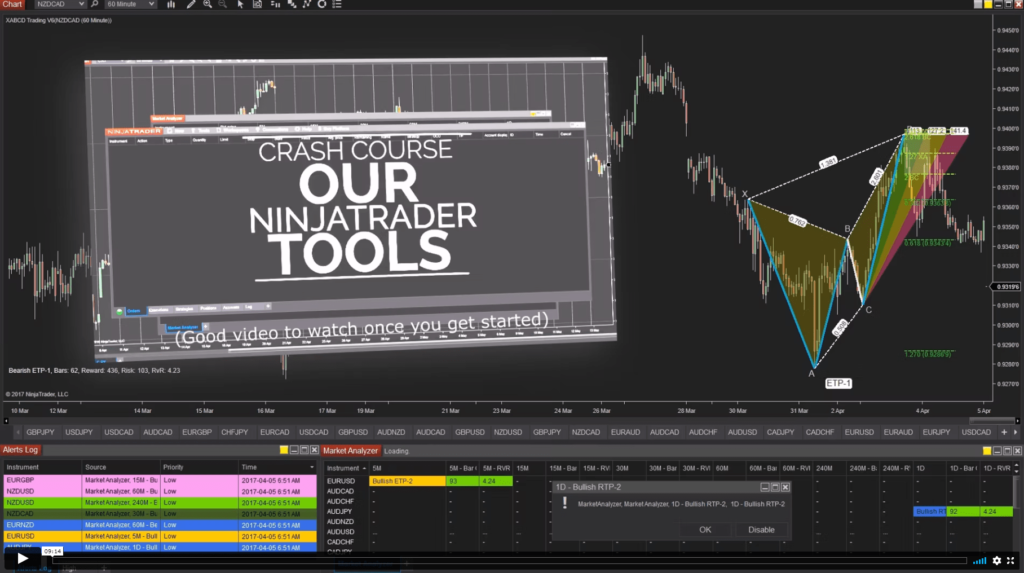1024x573 pixels.
Task: Open video settings gear icon
Action: (997, 561)
